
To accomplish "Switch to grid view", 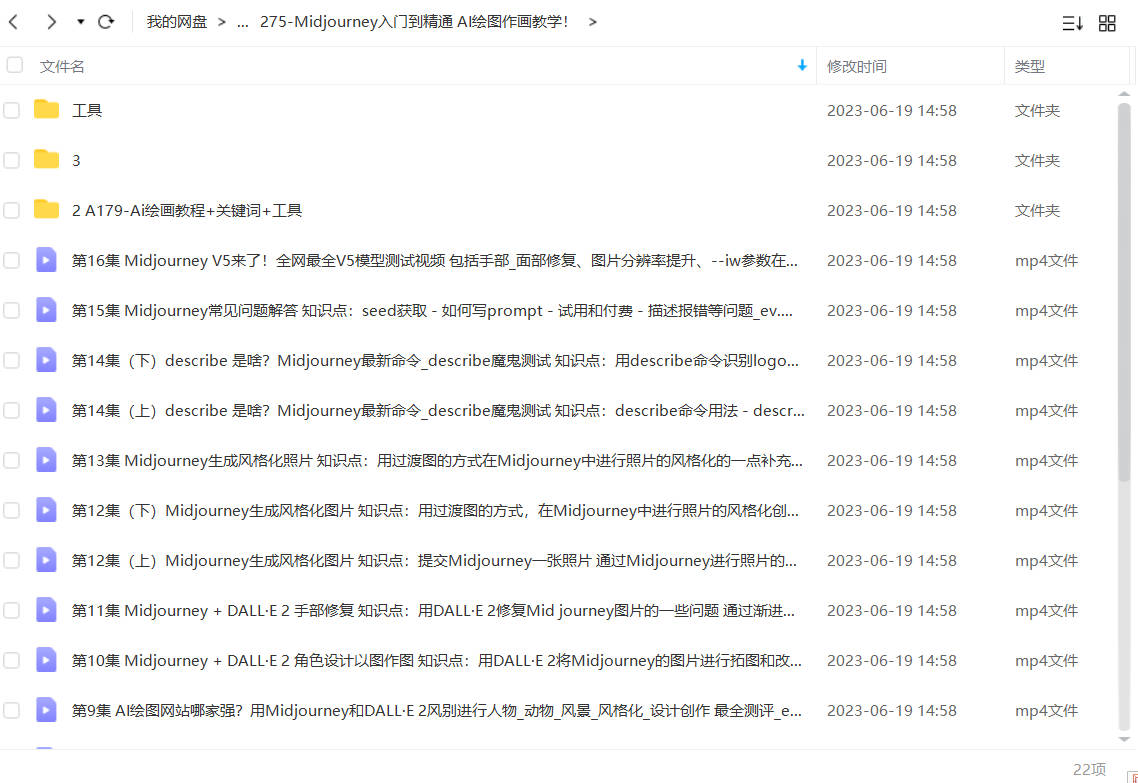I will tap(1107, 23).
